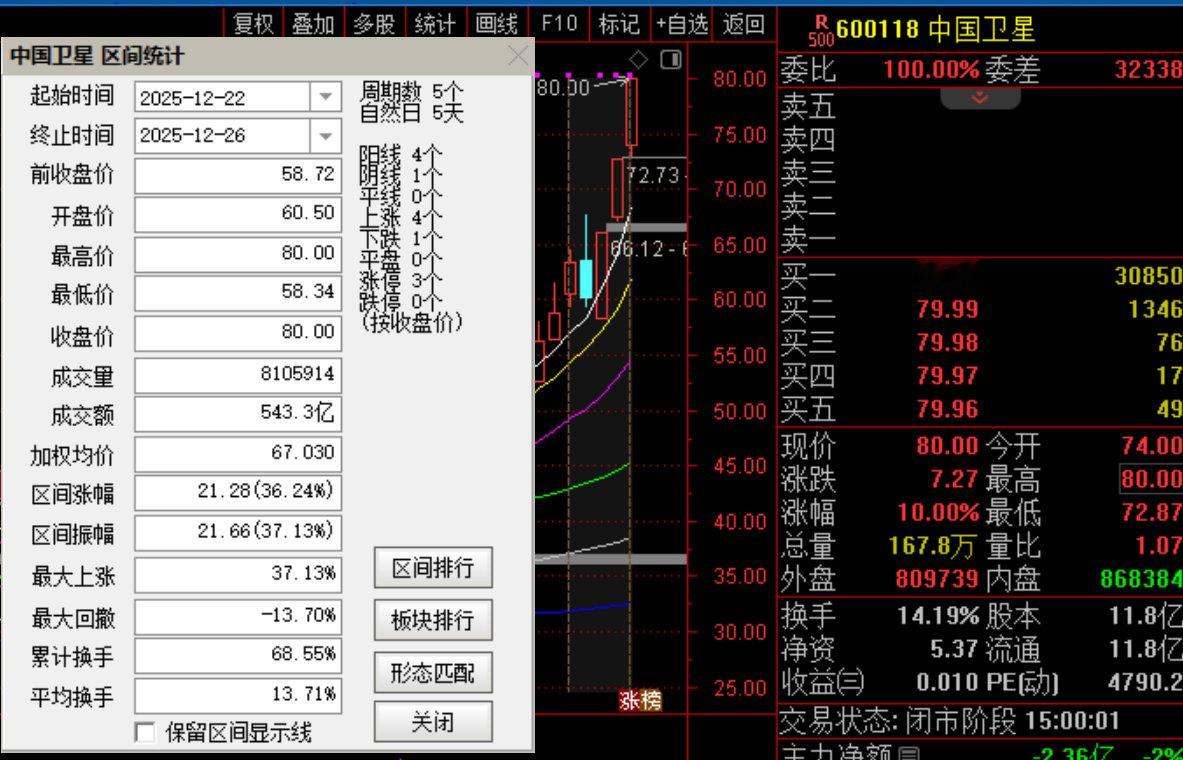The height and width of the screenshot is (760, 1183).
Task: Click the 委比 value 100.00%
Action: coord(931,70)
